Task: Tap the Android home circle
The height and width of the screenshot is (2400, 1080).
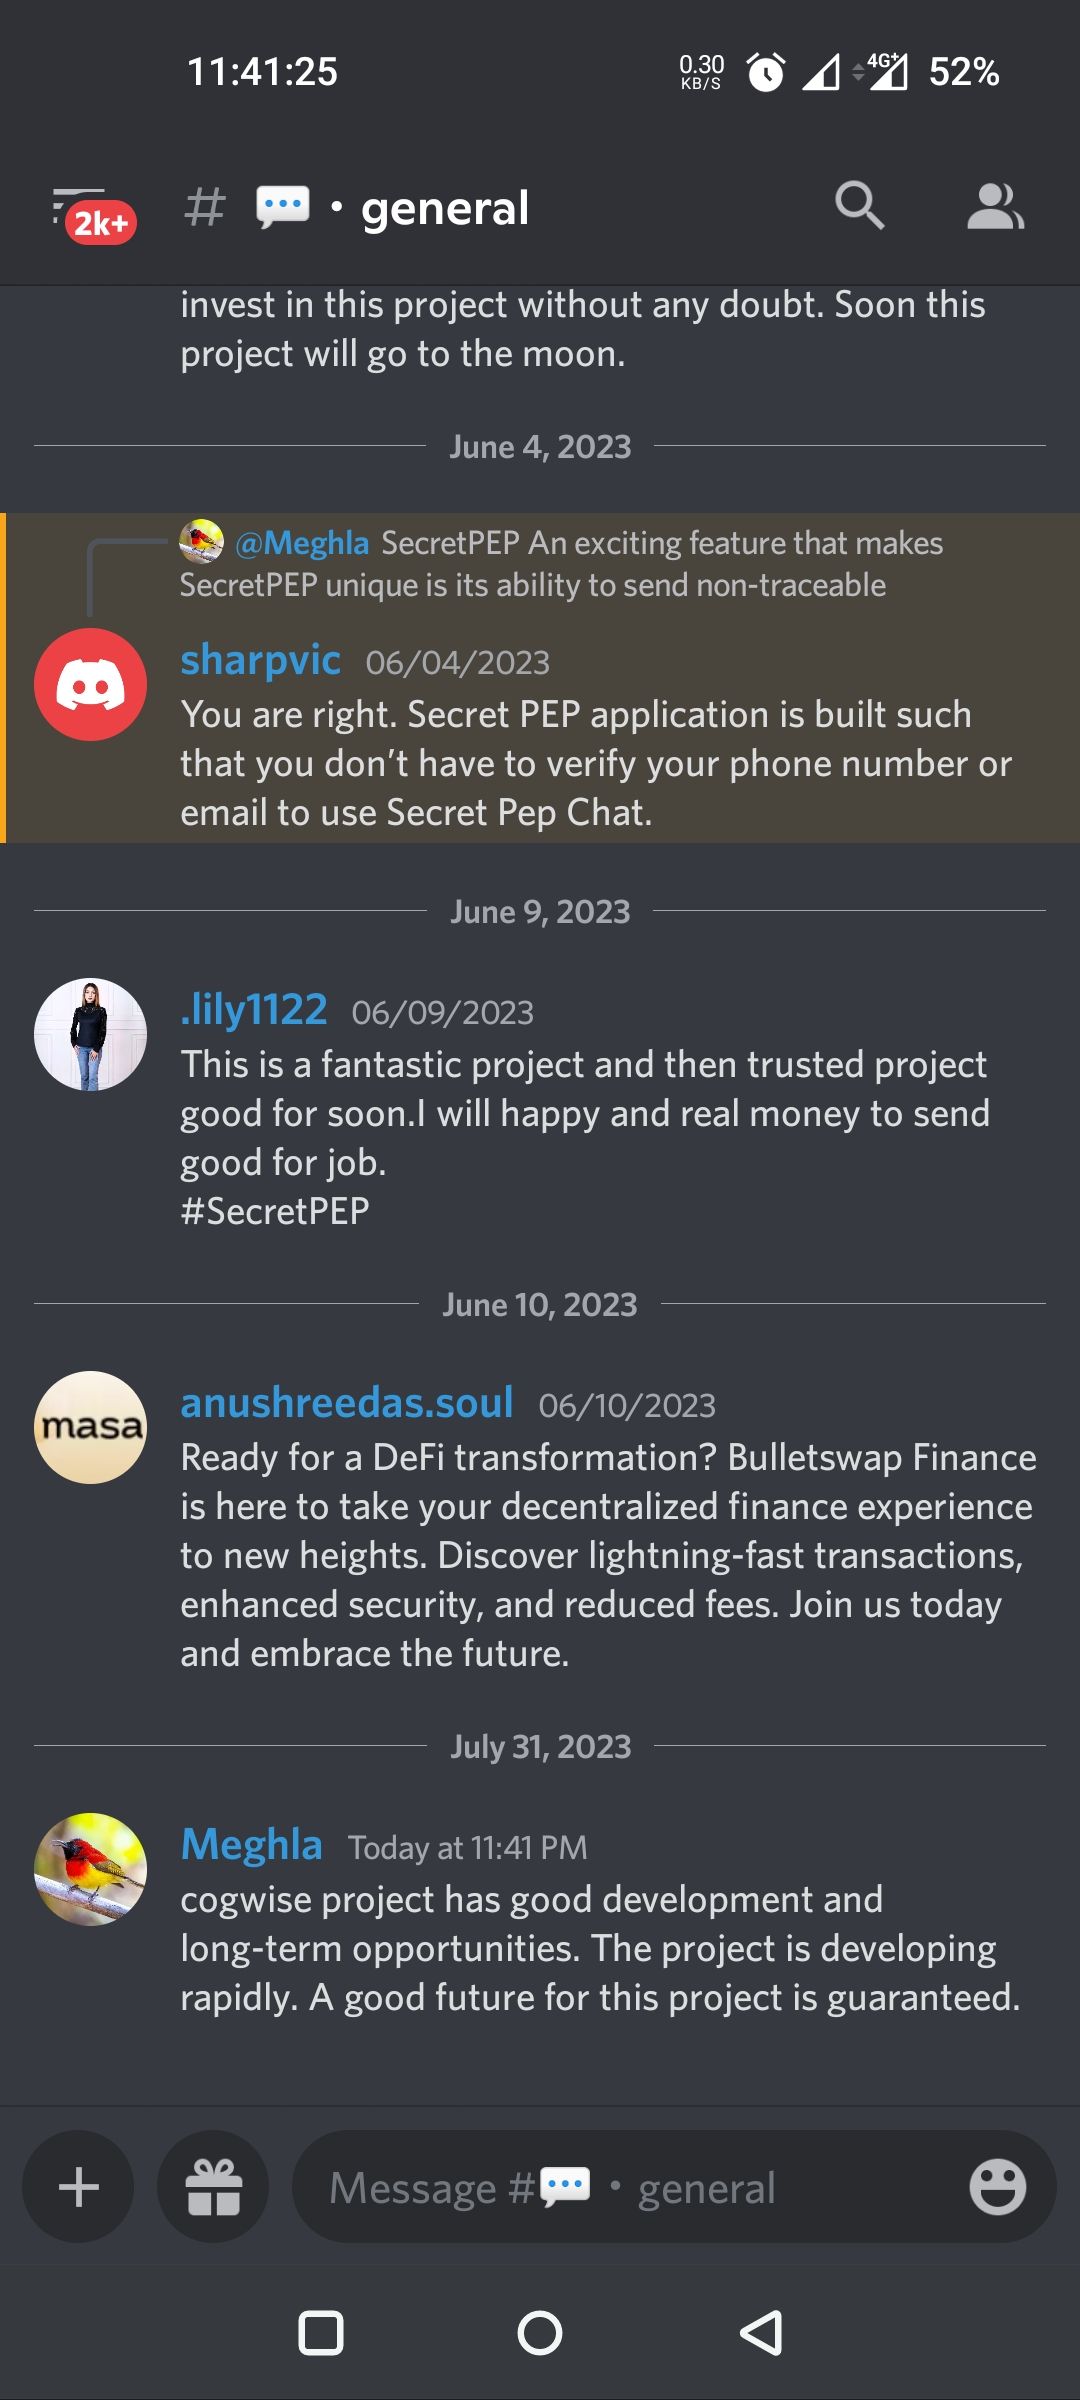Action: click(x=540, y=2333)
